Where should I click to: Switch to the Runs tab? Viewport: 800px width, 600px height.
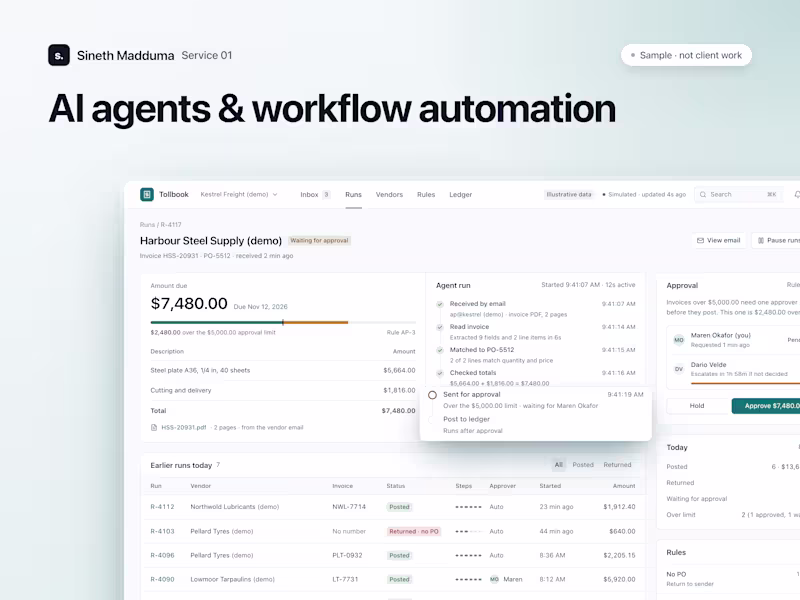[353, 194]
